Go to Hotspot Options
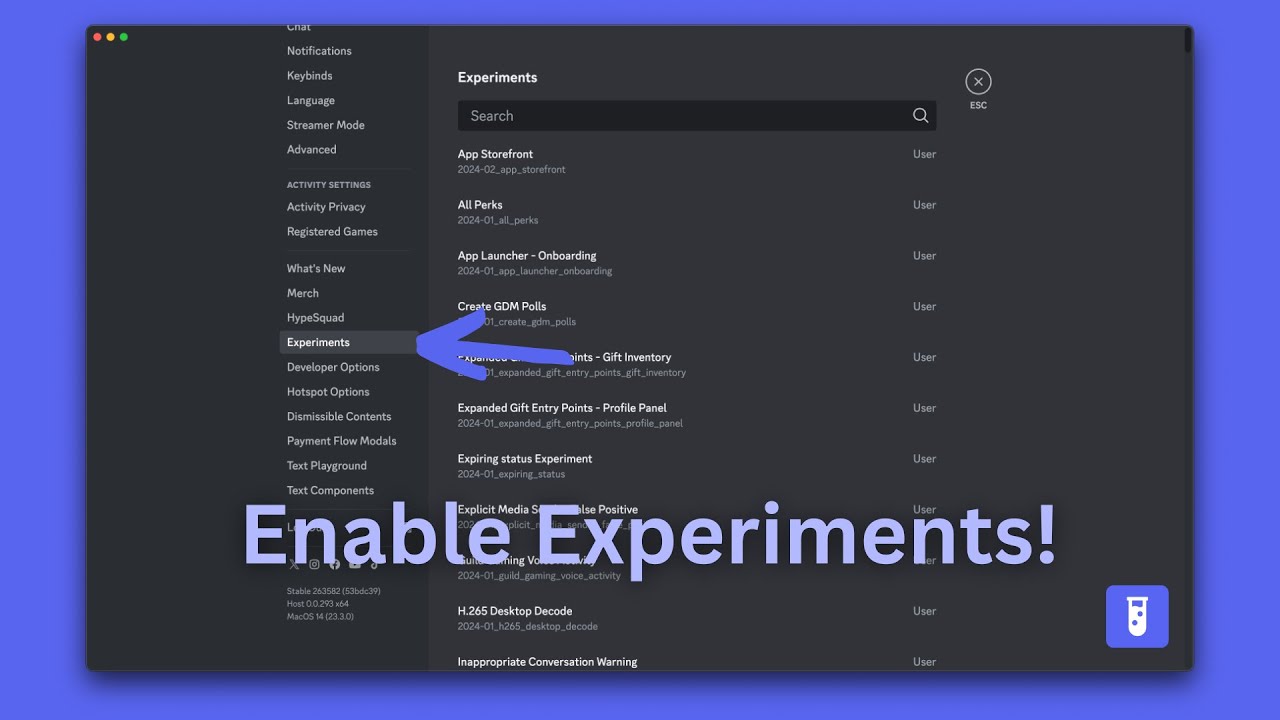Image resolution: width=1280 pixels, height=720 pixels. tap(328, 392)
